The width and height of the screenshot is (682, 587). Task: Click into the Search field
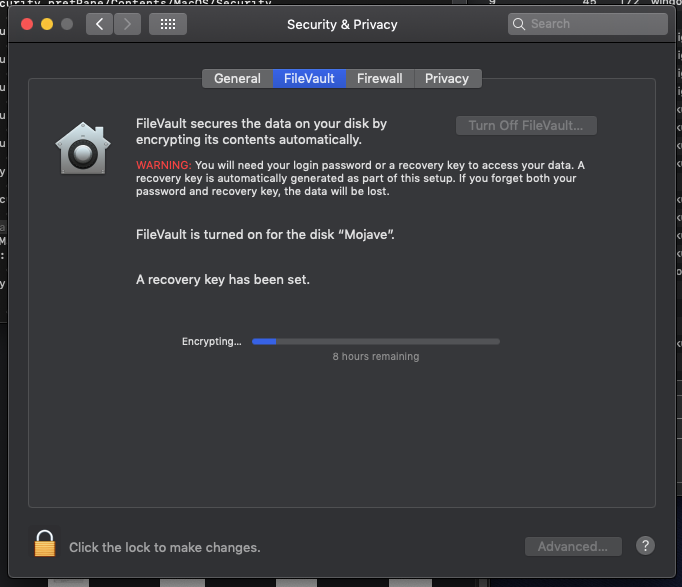[588, 24]
